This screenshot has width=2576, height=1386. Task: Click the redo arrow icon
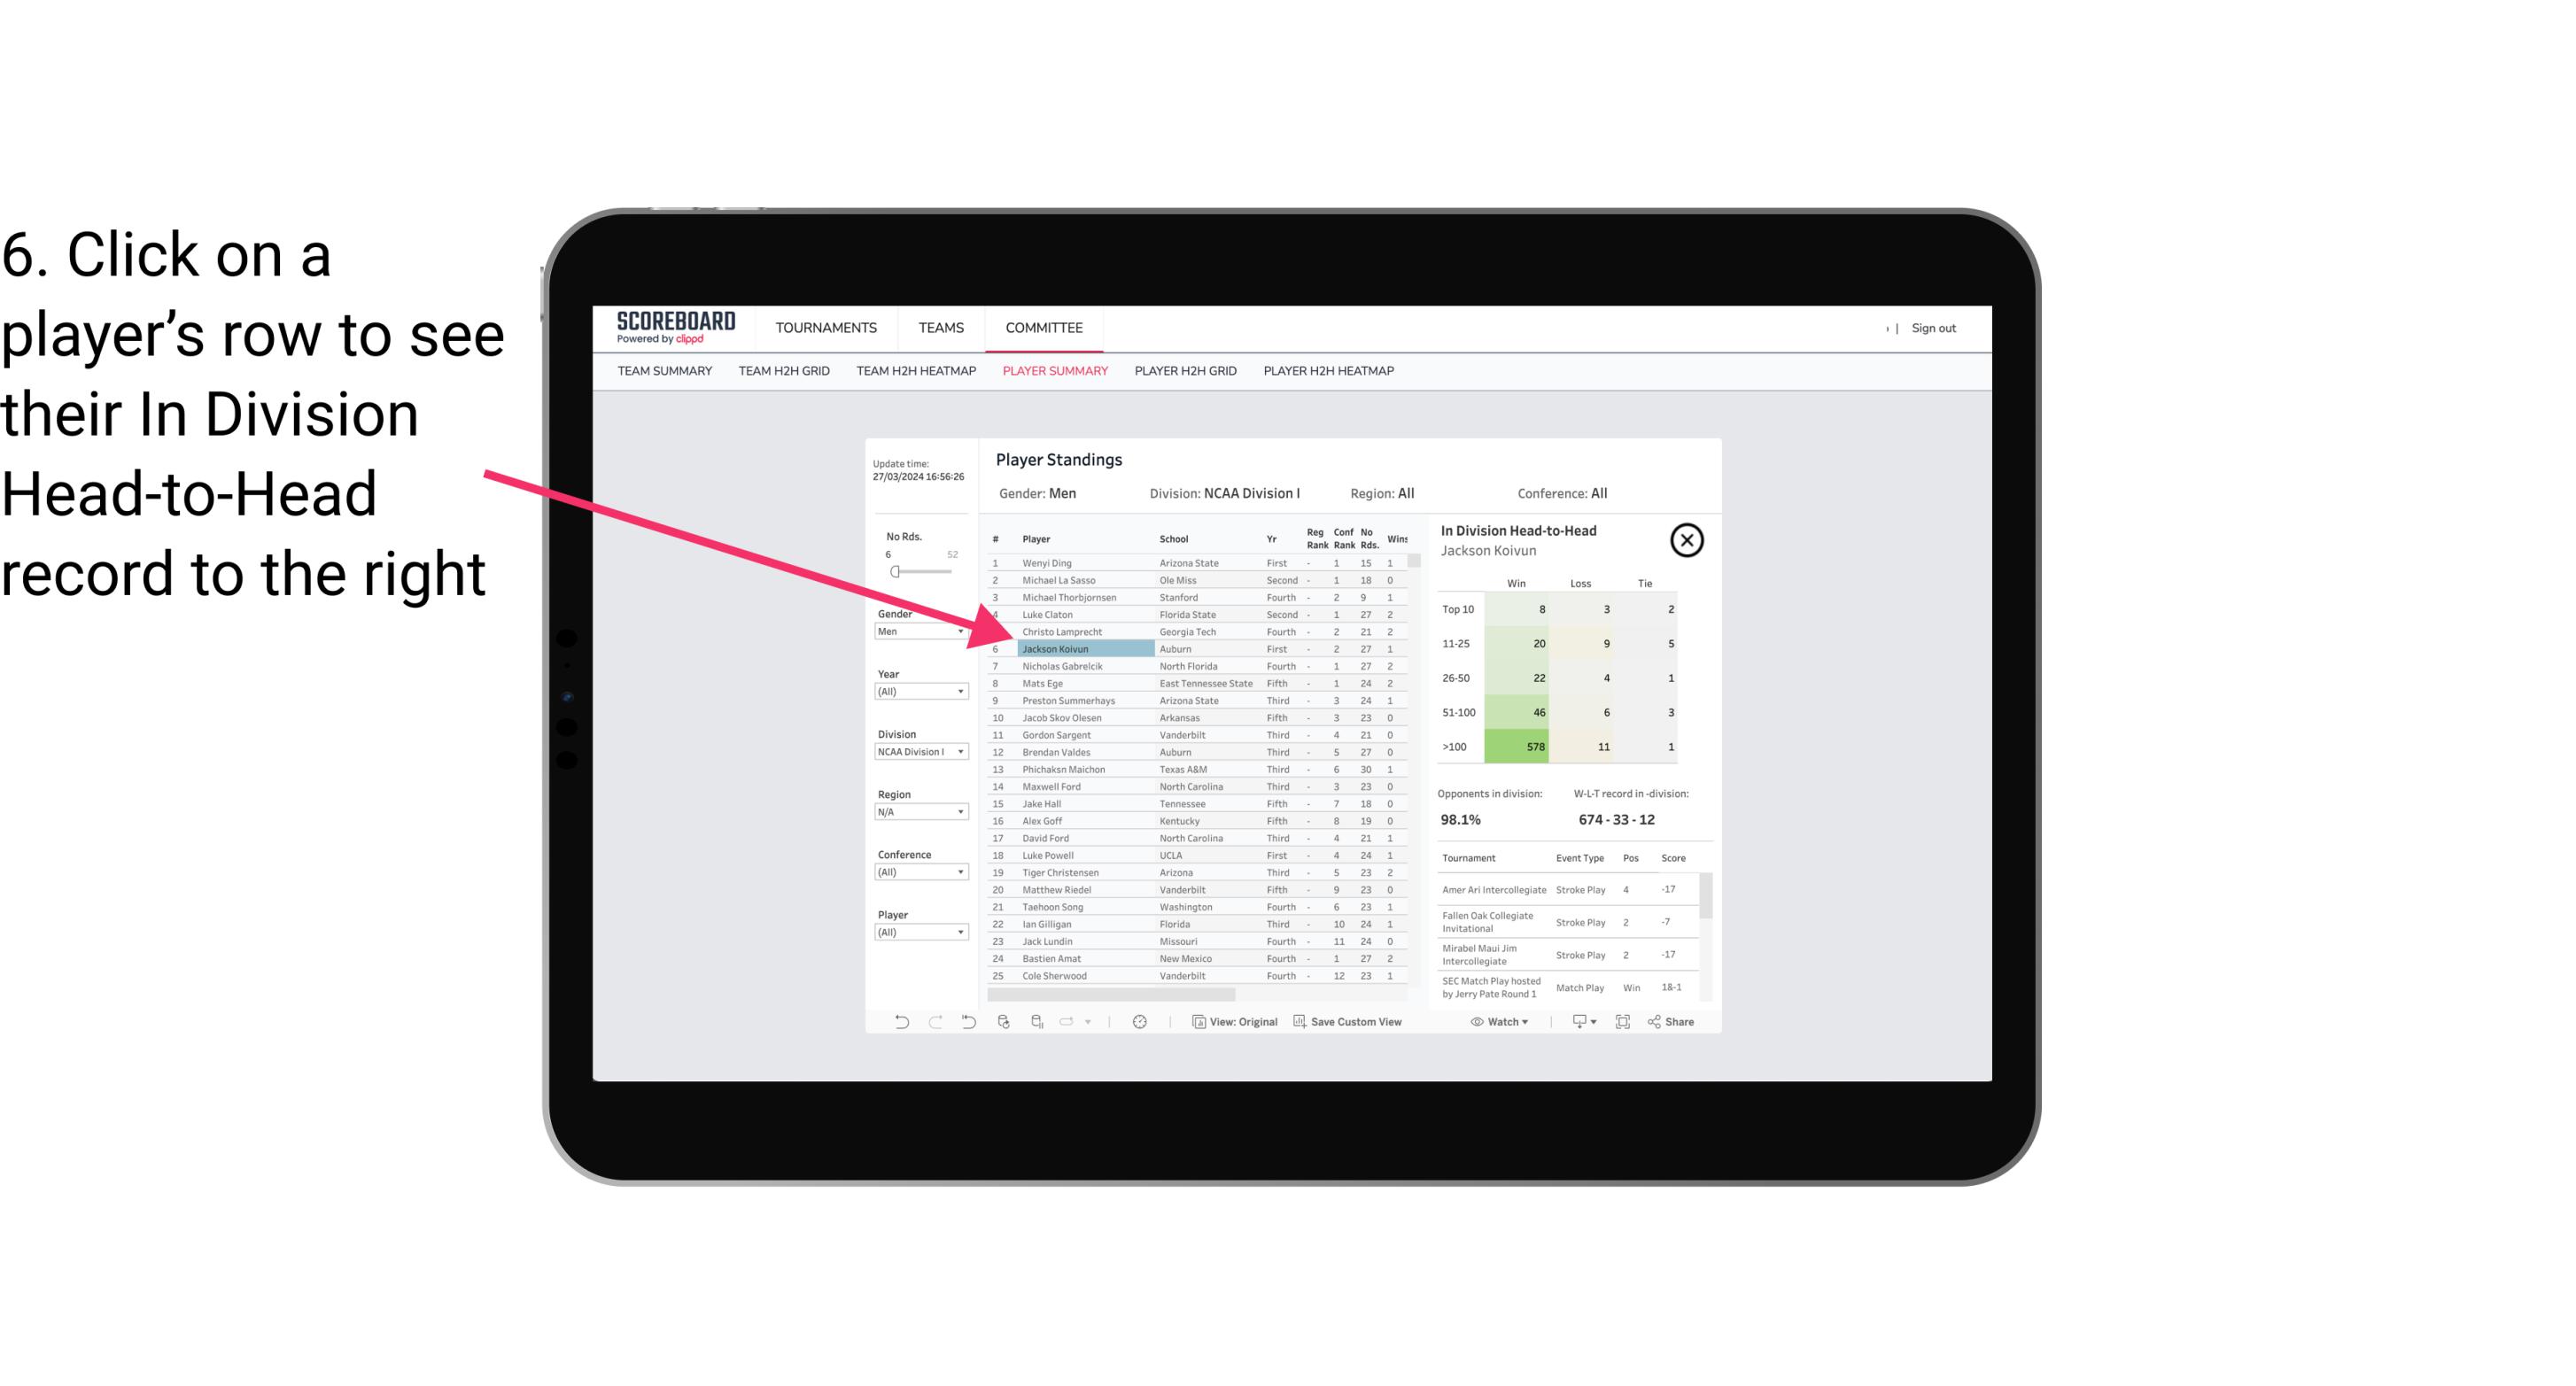coord(932,1024)
